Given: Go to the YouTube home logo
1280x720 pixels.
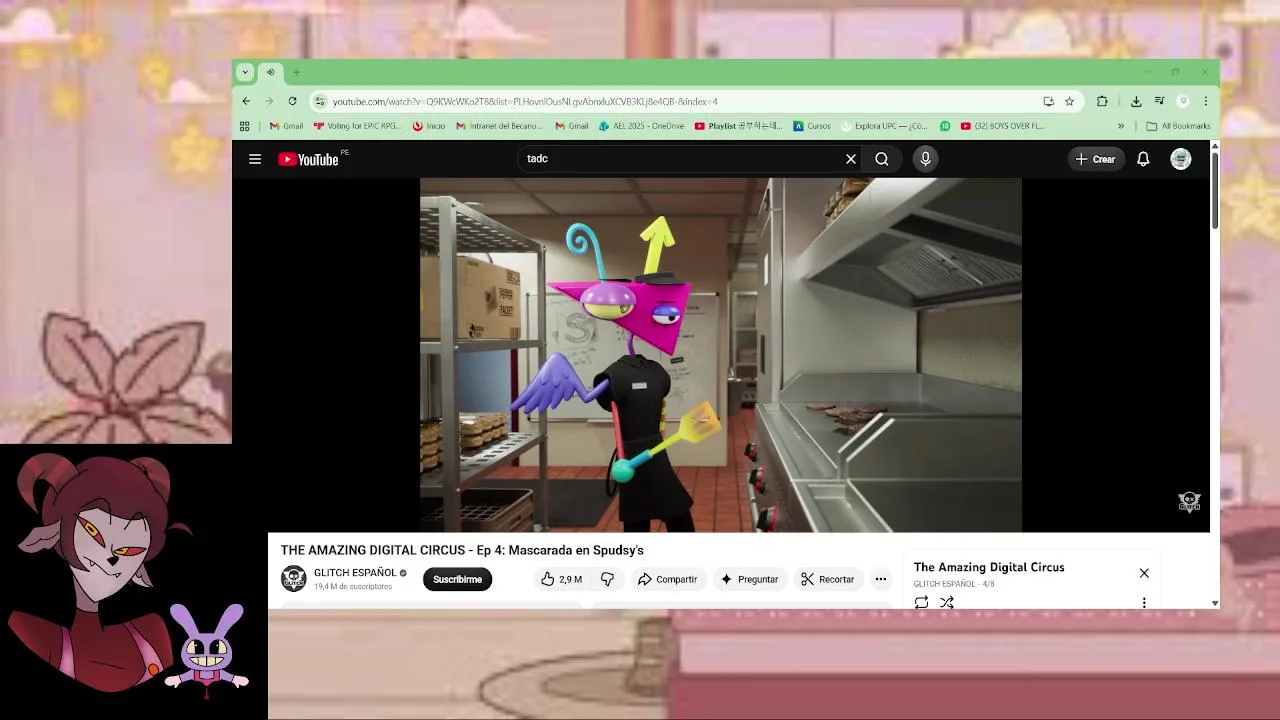Looking at the screenshot, I should [x=308, y=159].
